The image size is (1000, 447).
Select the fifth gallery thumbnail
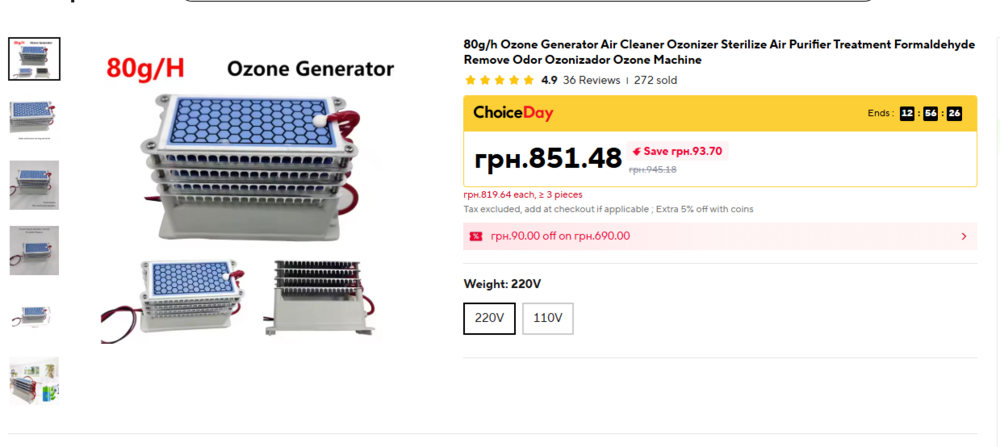[x=34, y=316]
